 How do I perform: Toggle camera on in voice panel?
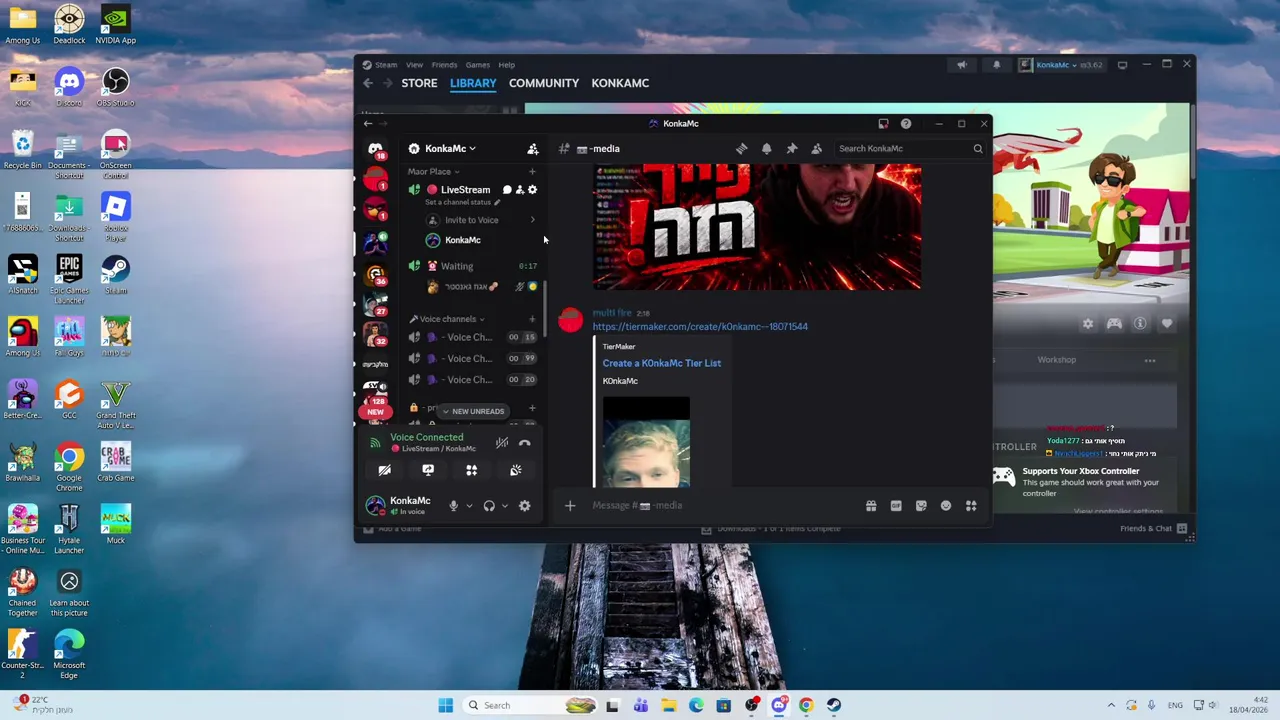click(384, 470)
